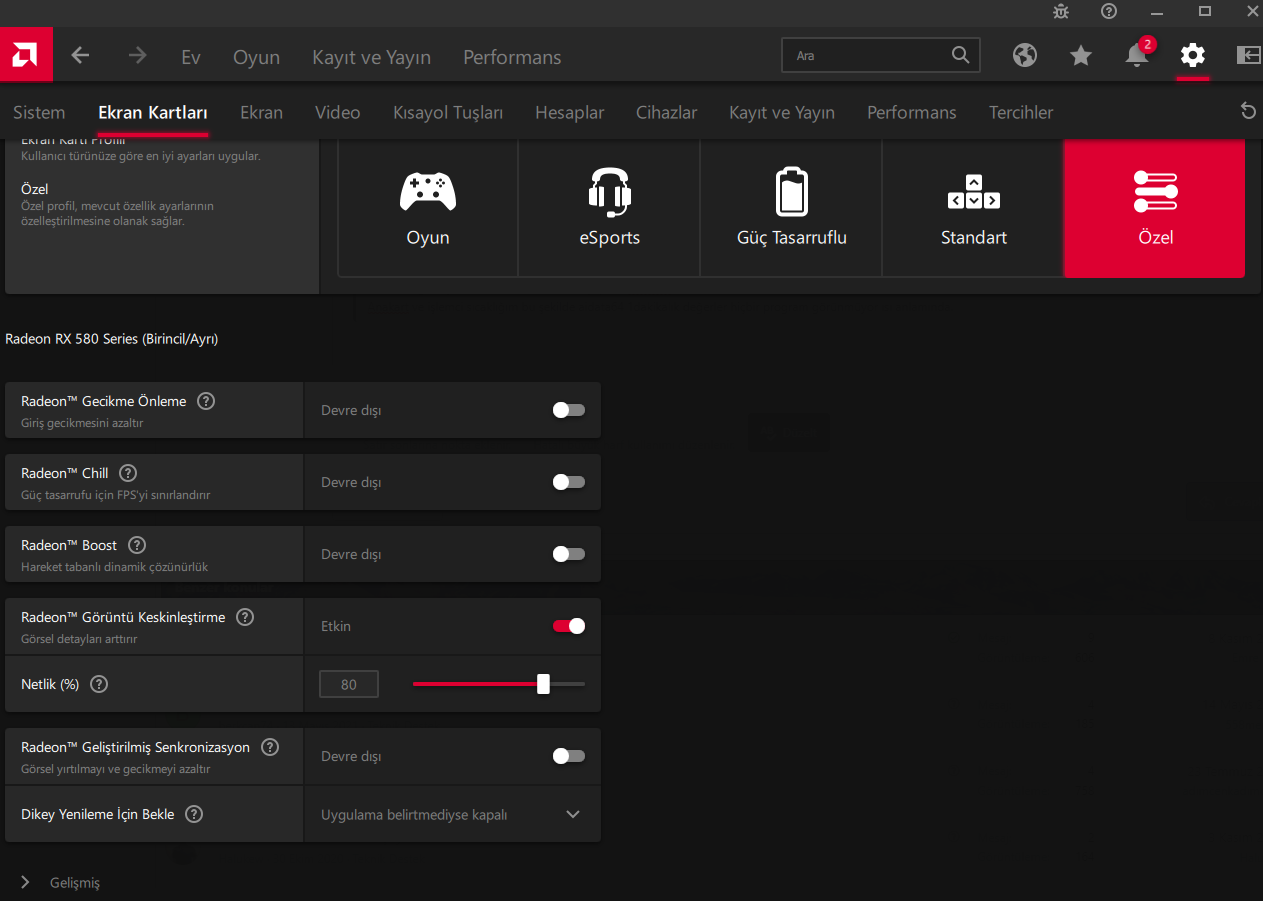The height and width of the screenshot is (901, 1263).
Task: Select the eSports profile
Action: 609,208
